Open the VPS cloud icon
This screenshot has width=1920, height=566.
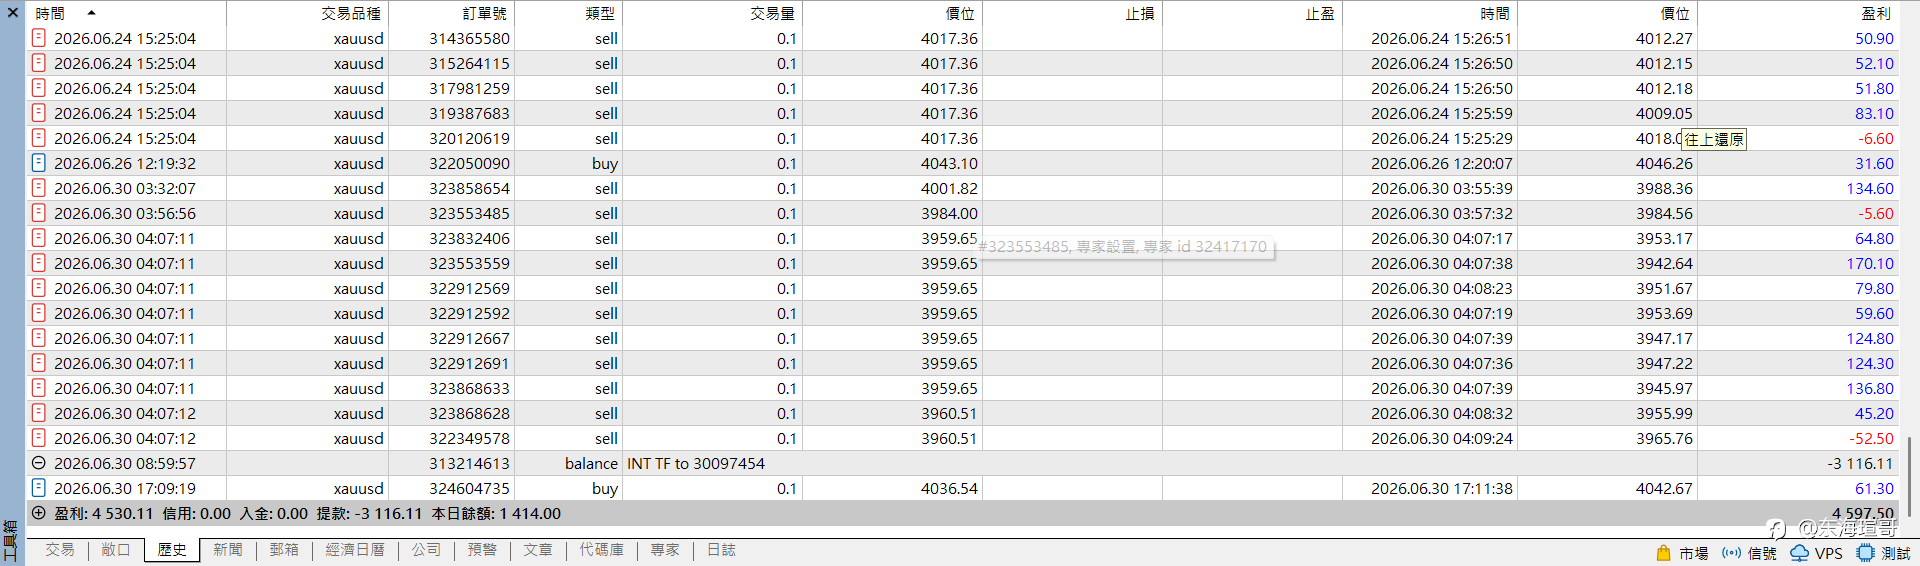[x=1799, y=553]
